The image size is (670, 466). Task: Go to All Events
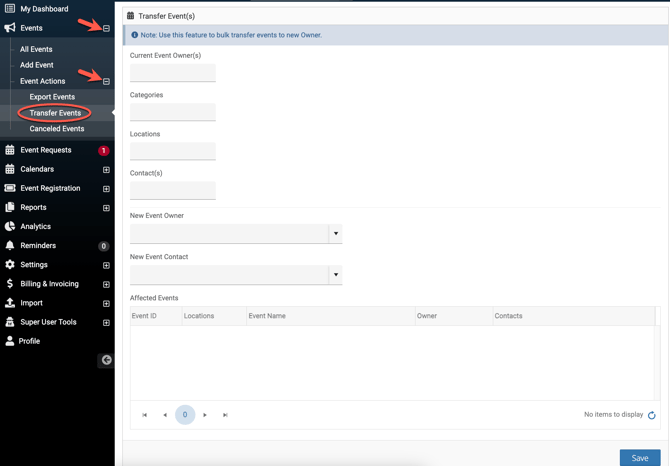36,49
